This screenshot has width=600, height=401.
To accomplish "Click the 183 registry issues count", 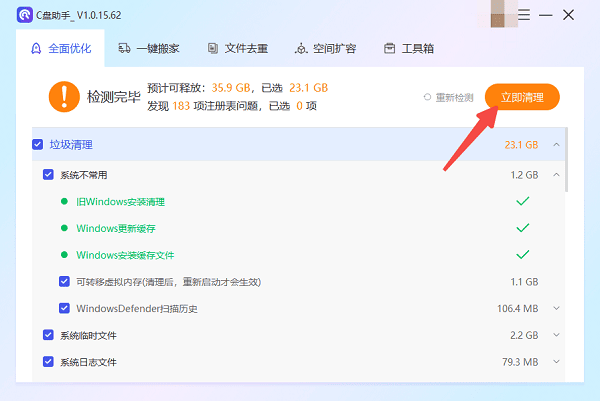I will coord(181,106).
